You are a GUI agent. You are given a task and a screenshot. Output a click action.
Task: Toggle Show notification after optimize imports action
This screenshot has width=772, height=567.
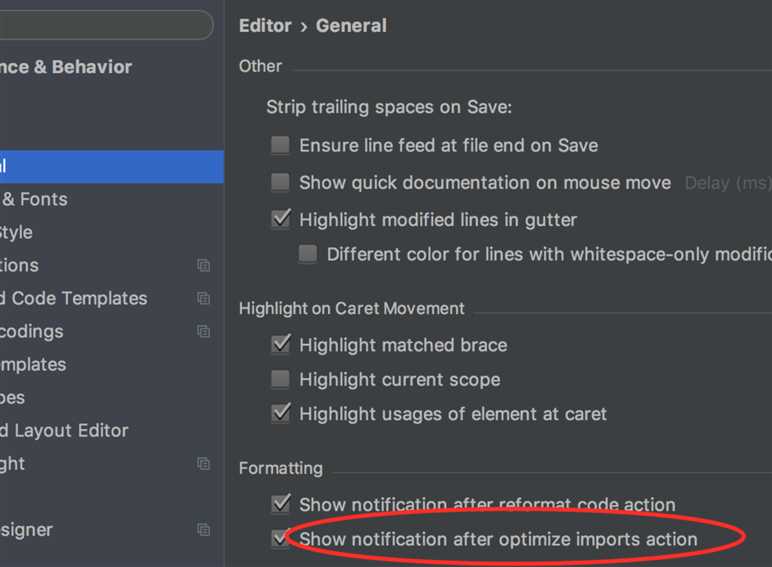(x=281, y=540)
